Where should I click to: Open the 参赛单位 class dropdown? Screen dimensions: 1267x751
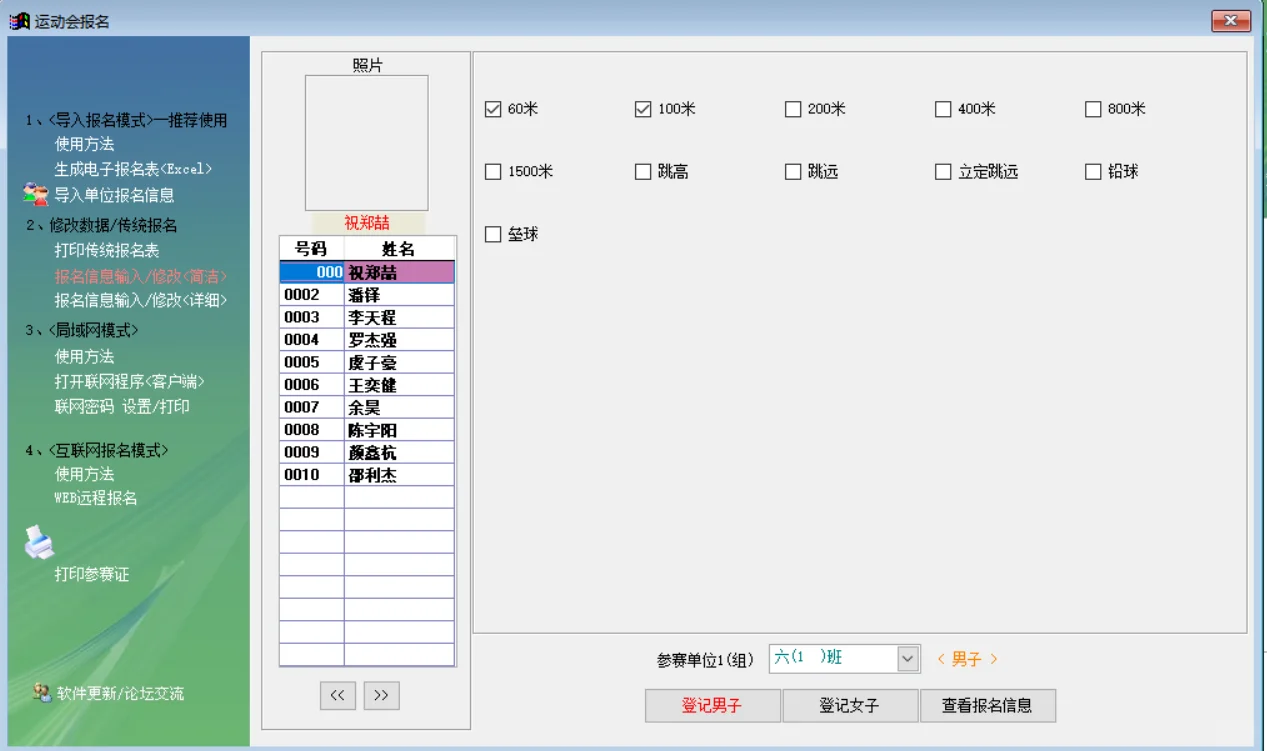908,658
